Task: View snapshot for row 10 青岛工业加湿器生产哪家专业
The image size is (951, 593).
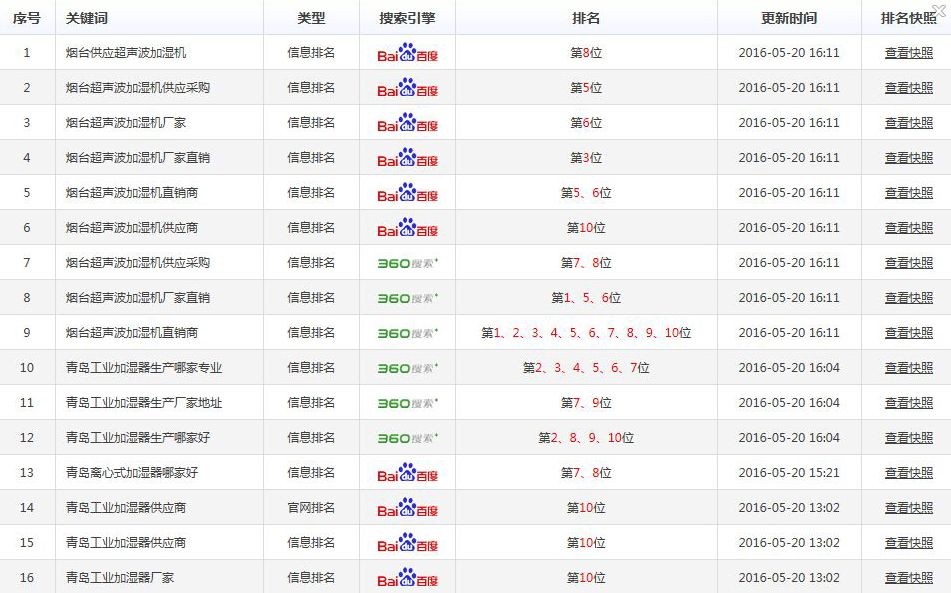Action: [908, 368]
